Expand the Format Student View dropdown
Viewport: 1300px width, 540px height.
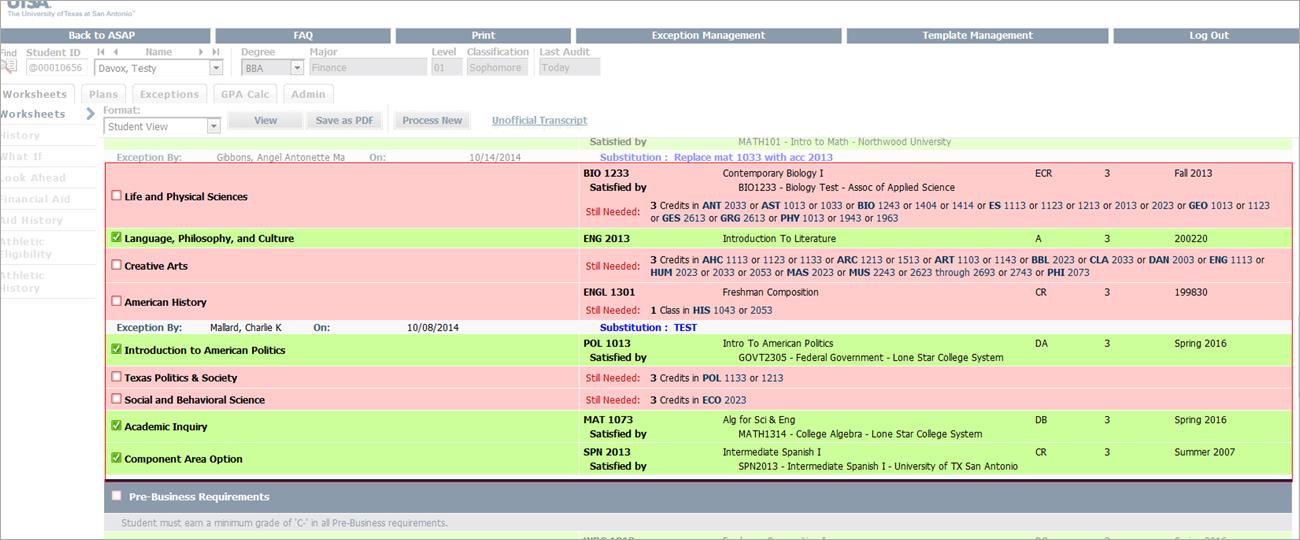213,127
